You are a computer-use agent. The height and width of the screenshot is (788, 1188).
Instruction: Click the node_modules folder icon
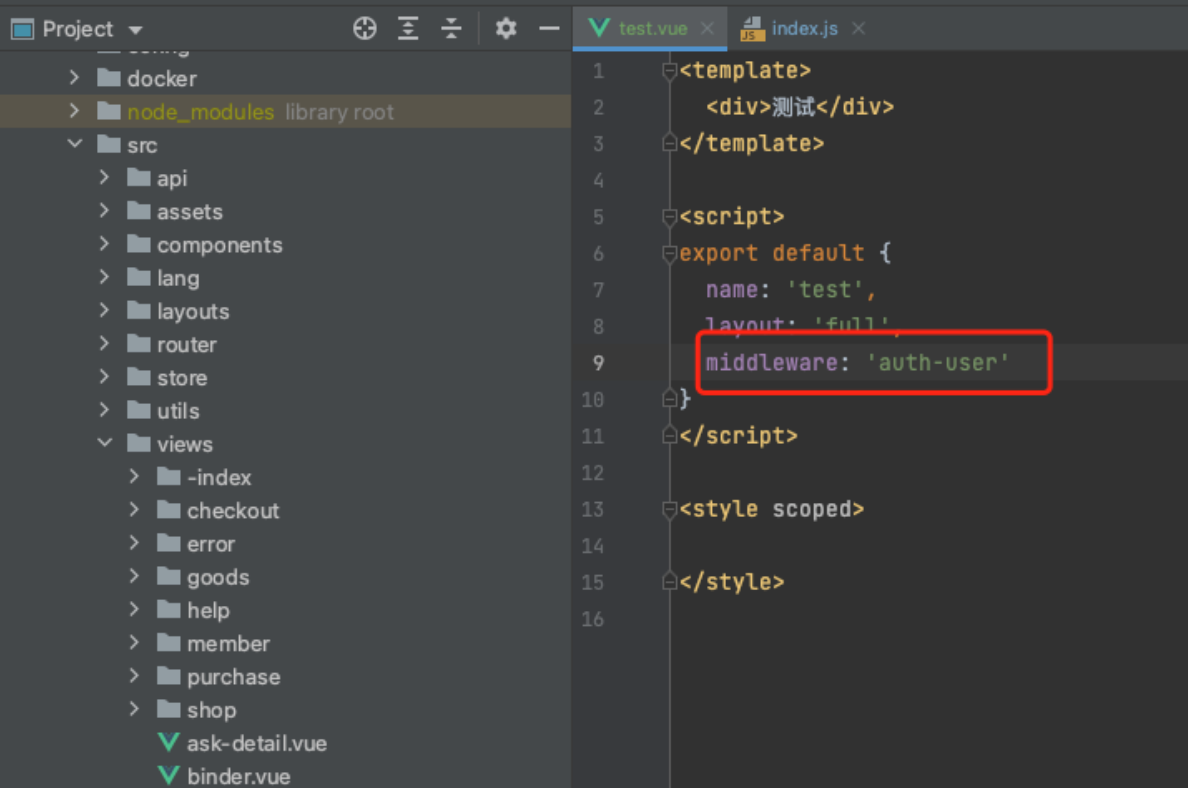click(109, 111)
